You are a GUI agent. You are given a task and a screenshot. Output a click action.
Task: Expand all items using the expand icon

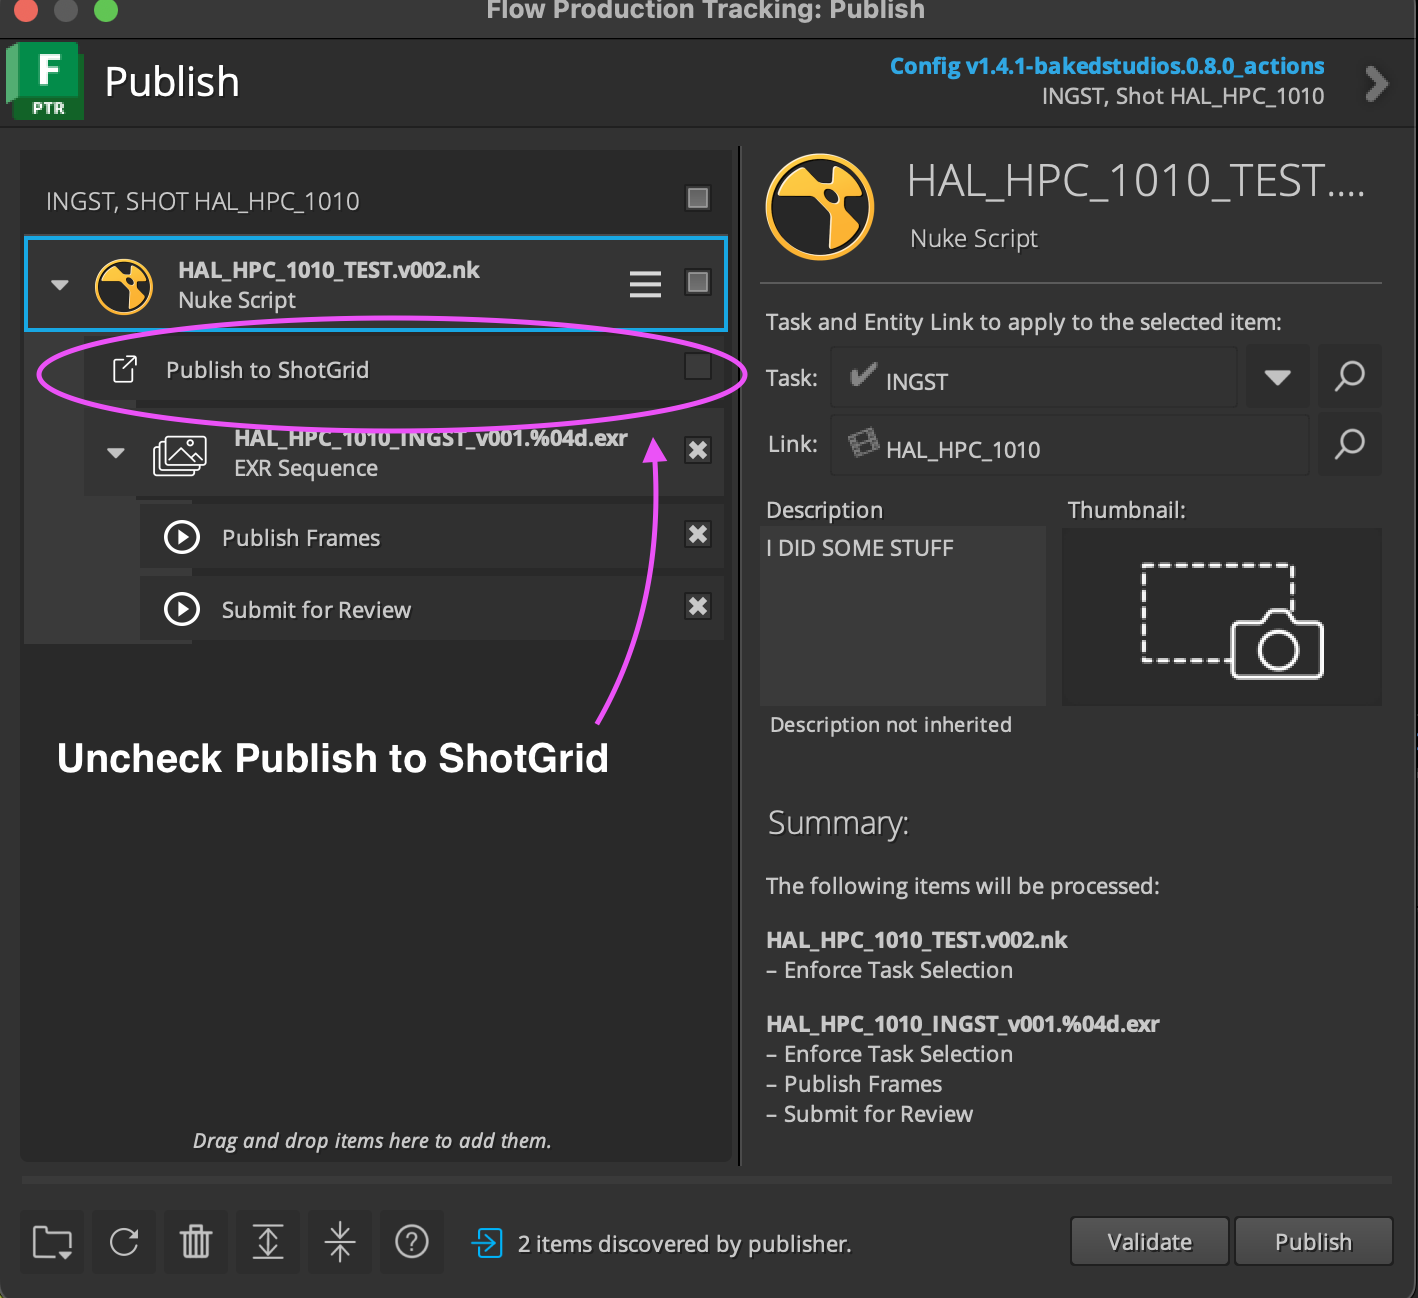pos(268,1242)
